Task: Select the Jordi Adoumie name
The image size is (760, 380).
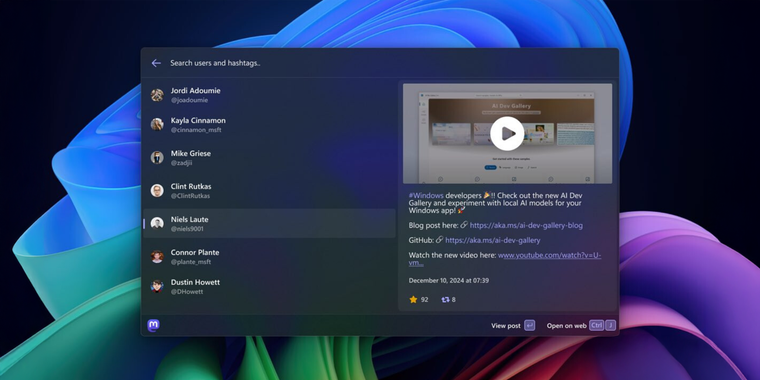Action: (x=195, y=91)
